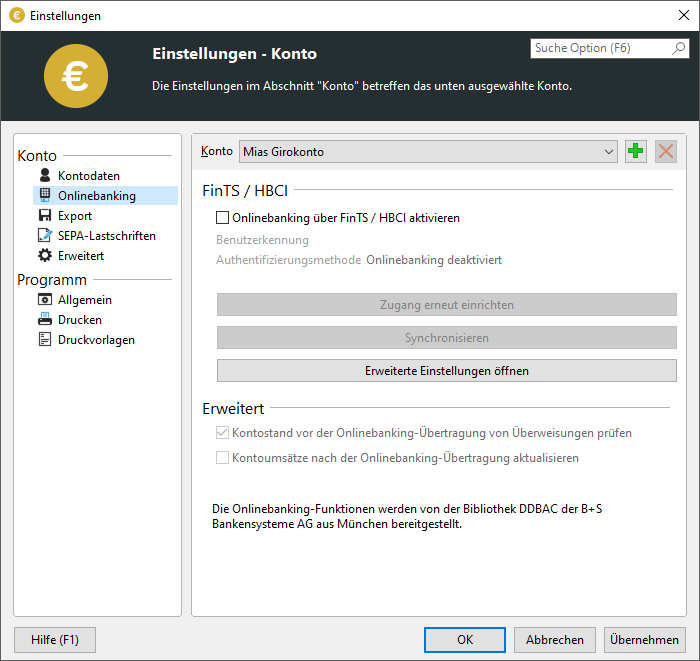This screenshot has height=661, width=700.
Task: Click the Programm sidebar group heading
Action: tap(52, 280)
